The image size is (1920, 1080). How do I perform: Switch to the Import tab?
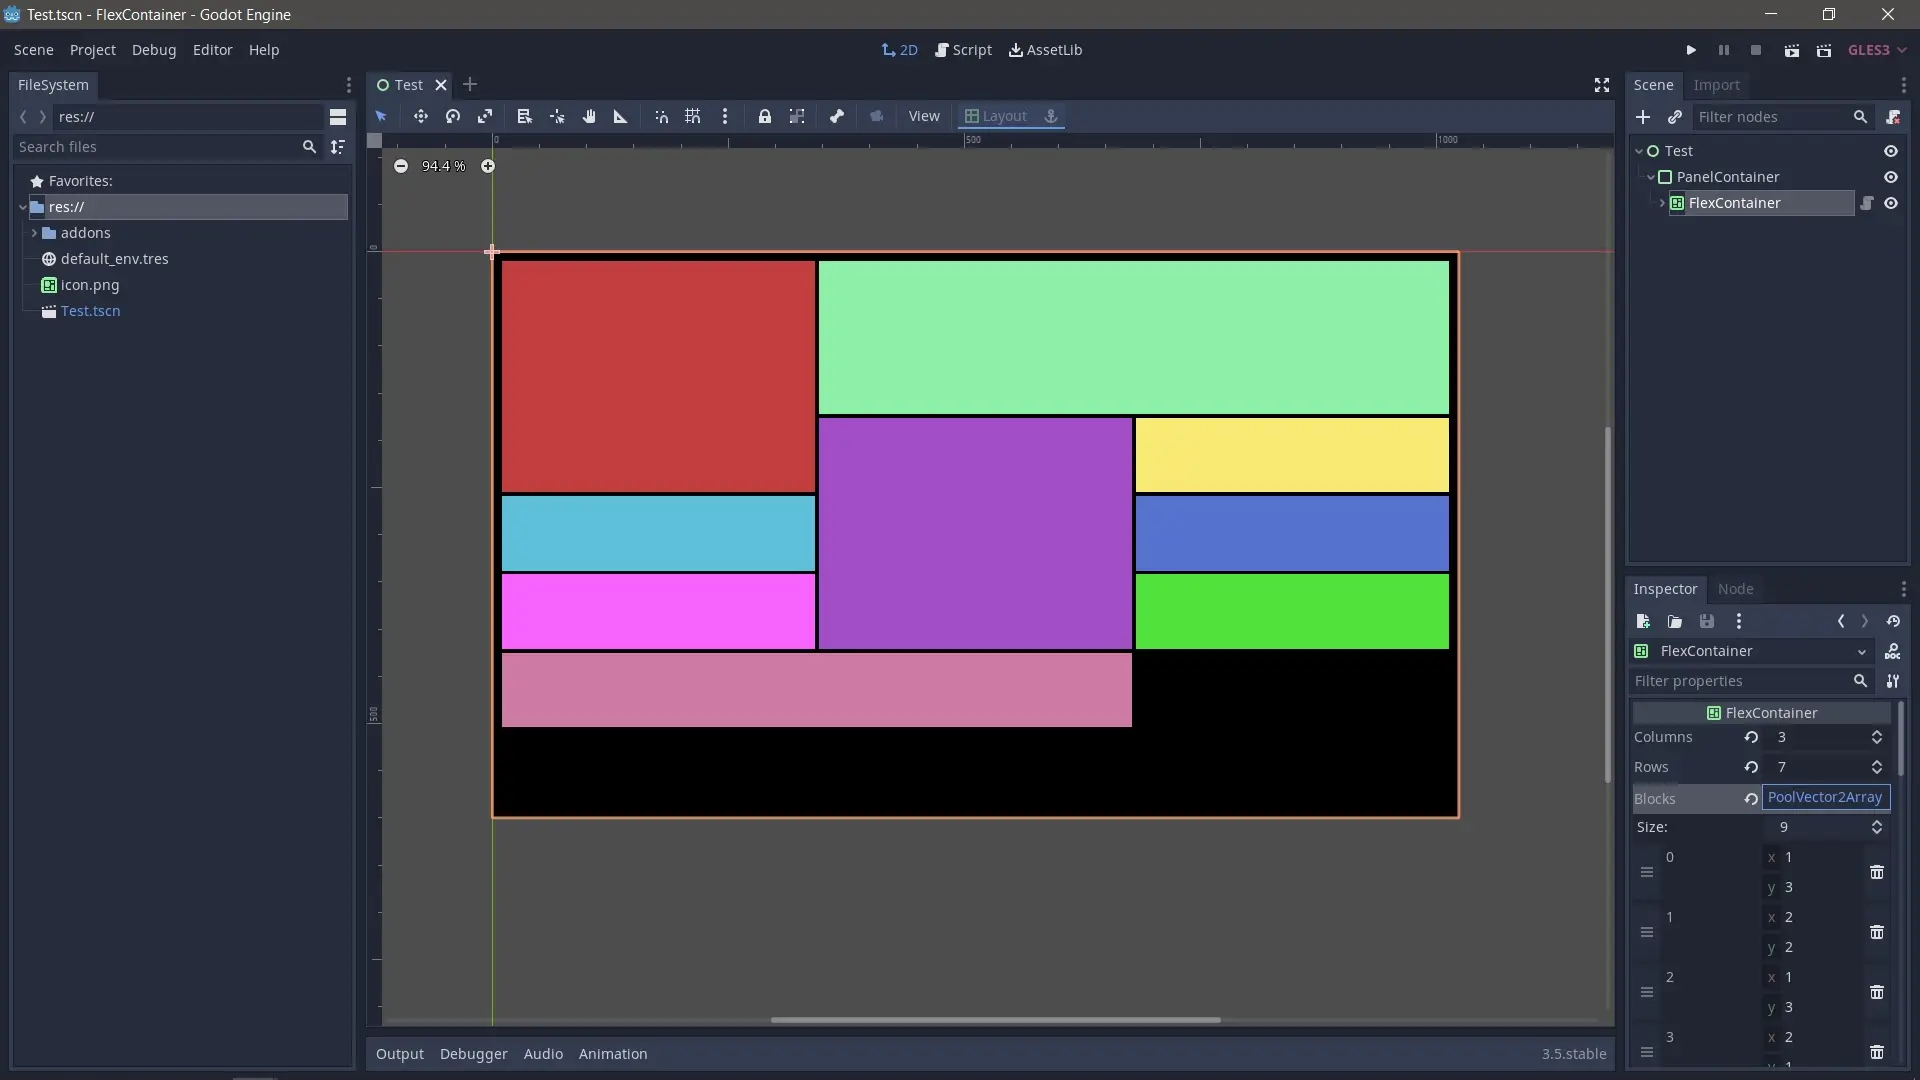(1717, 85)
